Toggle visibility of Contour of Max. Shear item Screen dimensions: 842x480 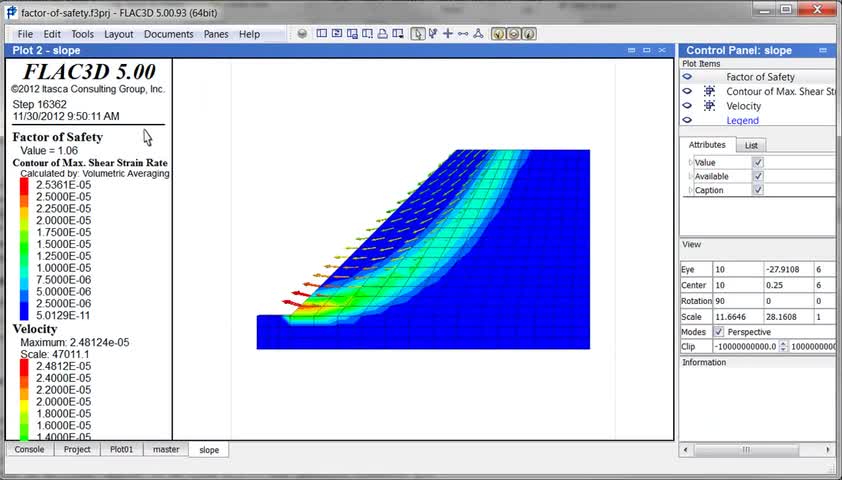click(687, 91)
